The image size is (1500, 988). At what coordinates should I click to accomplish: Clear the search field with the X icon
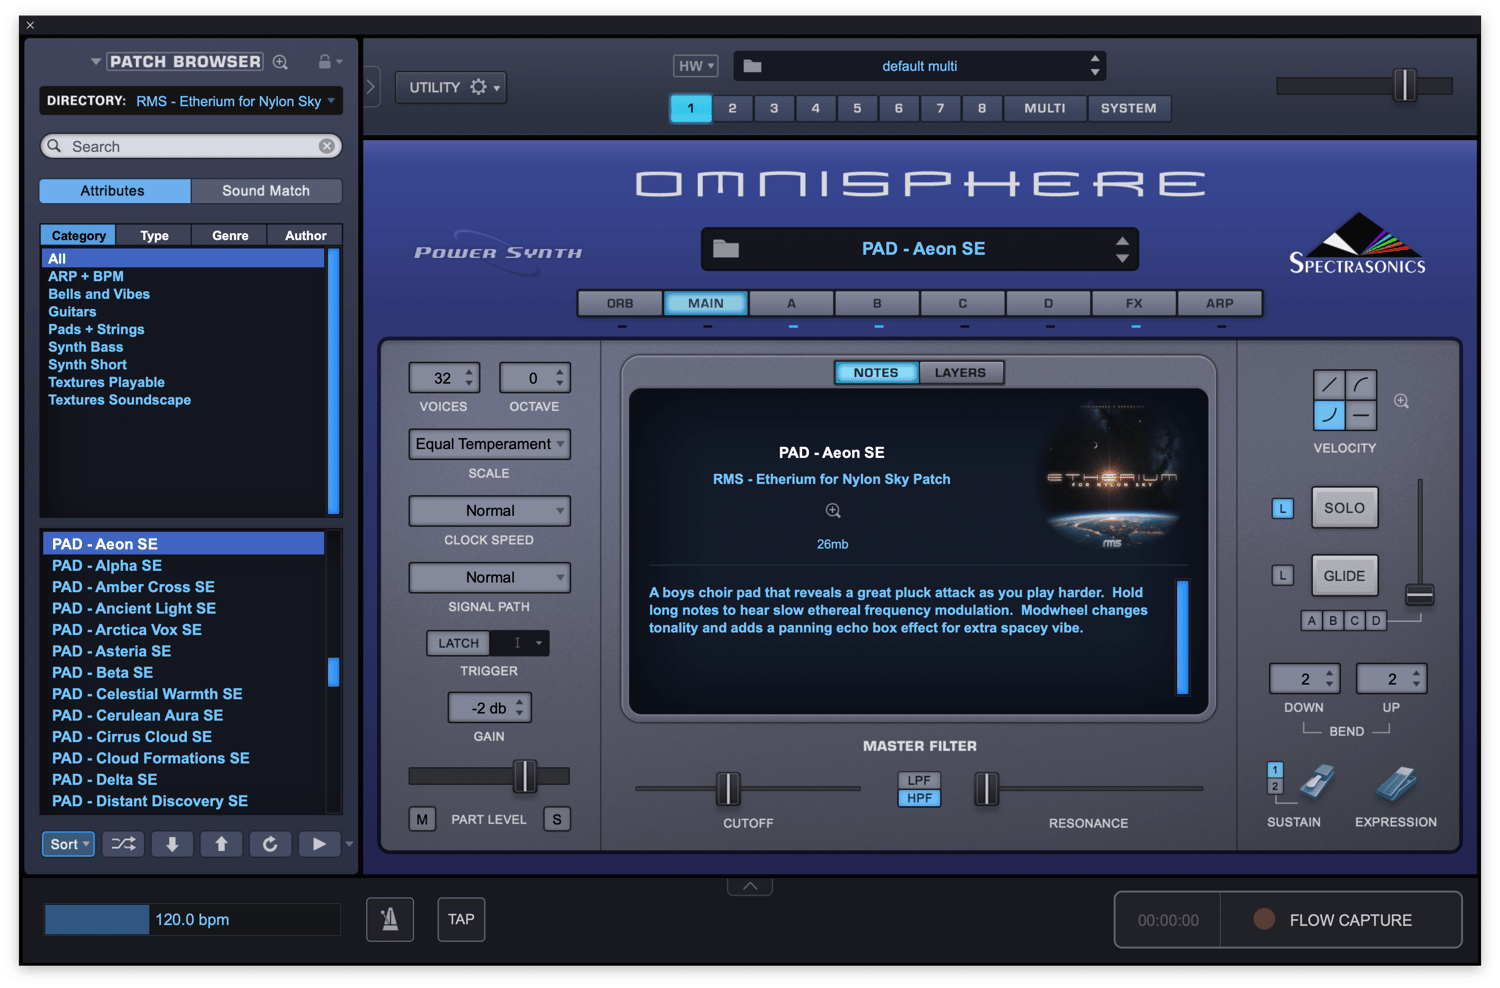click(x=327, y=146)
